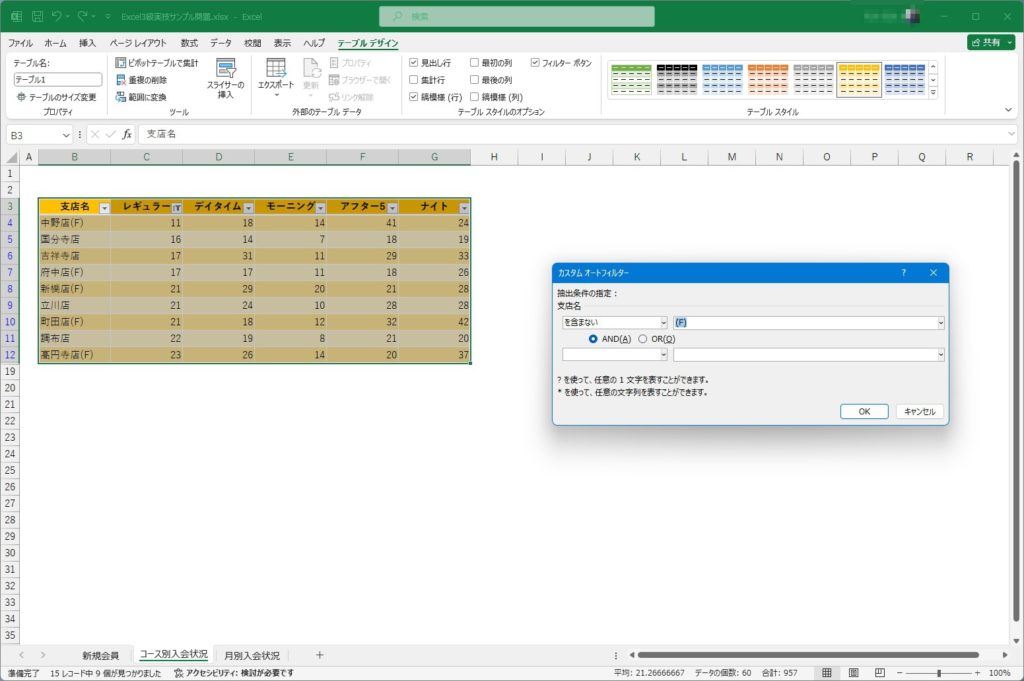Click the キャンセル button
The image size is (1024, 681).
coord(919,411)
